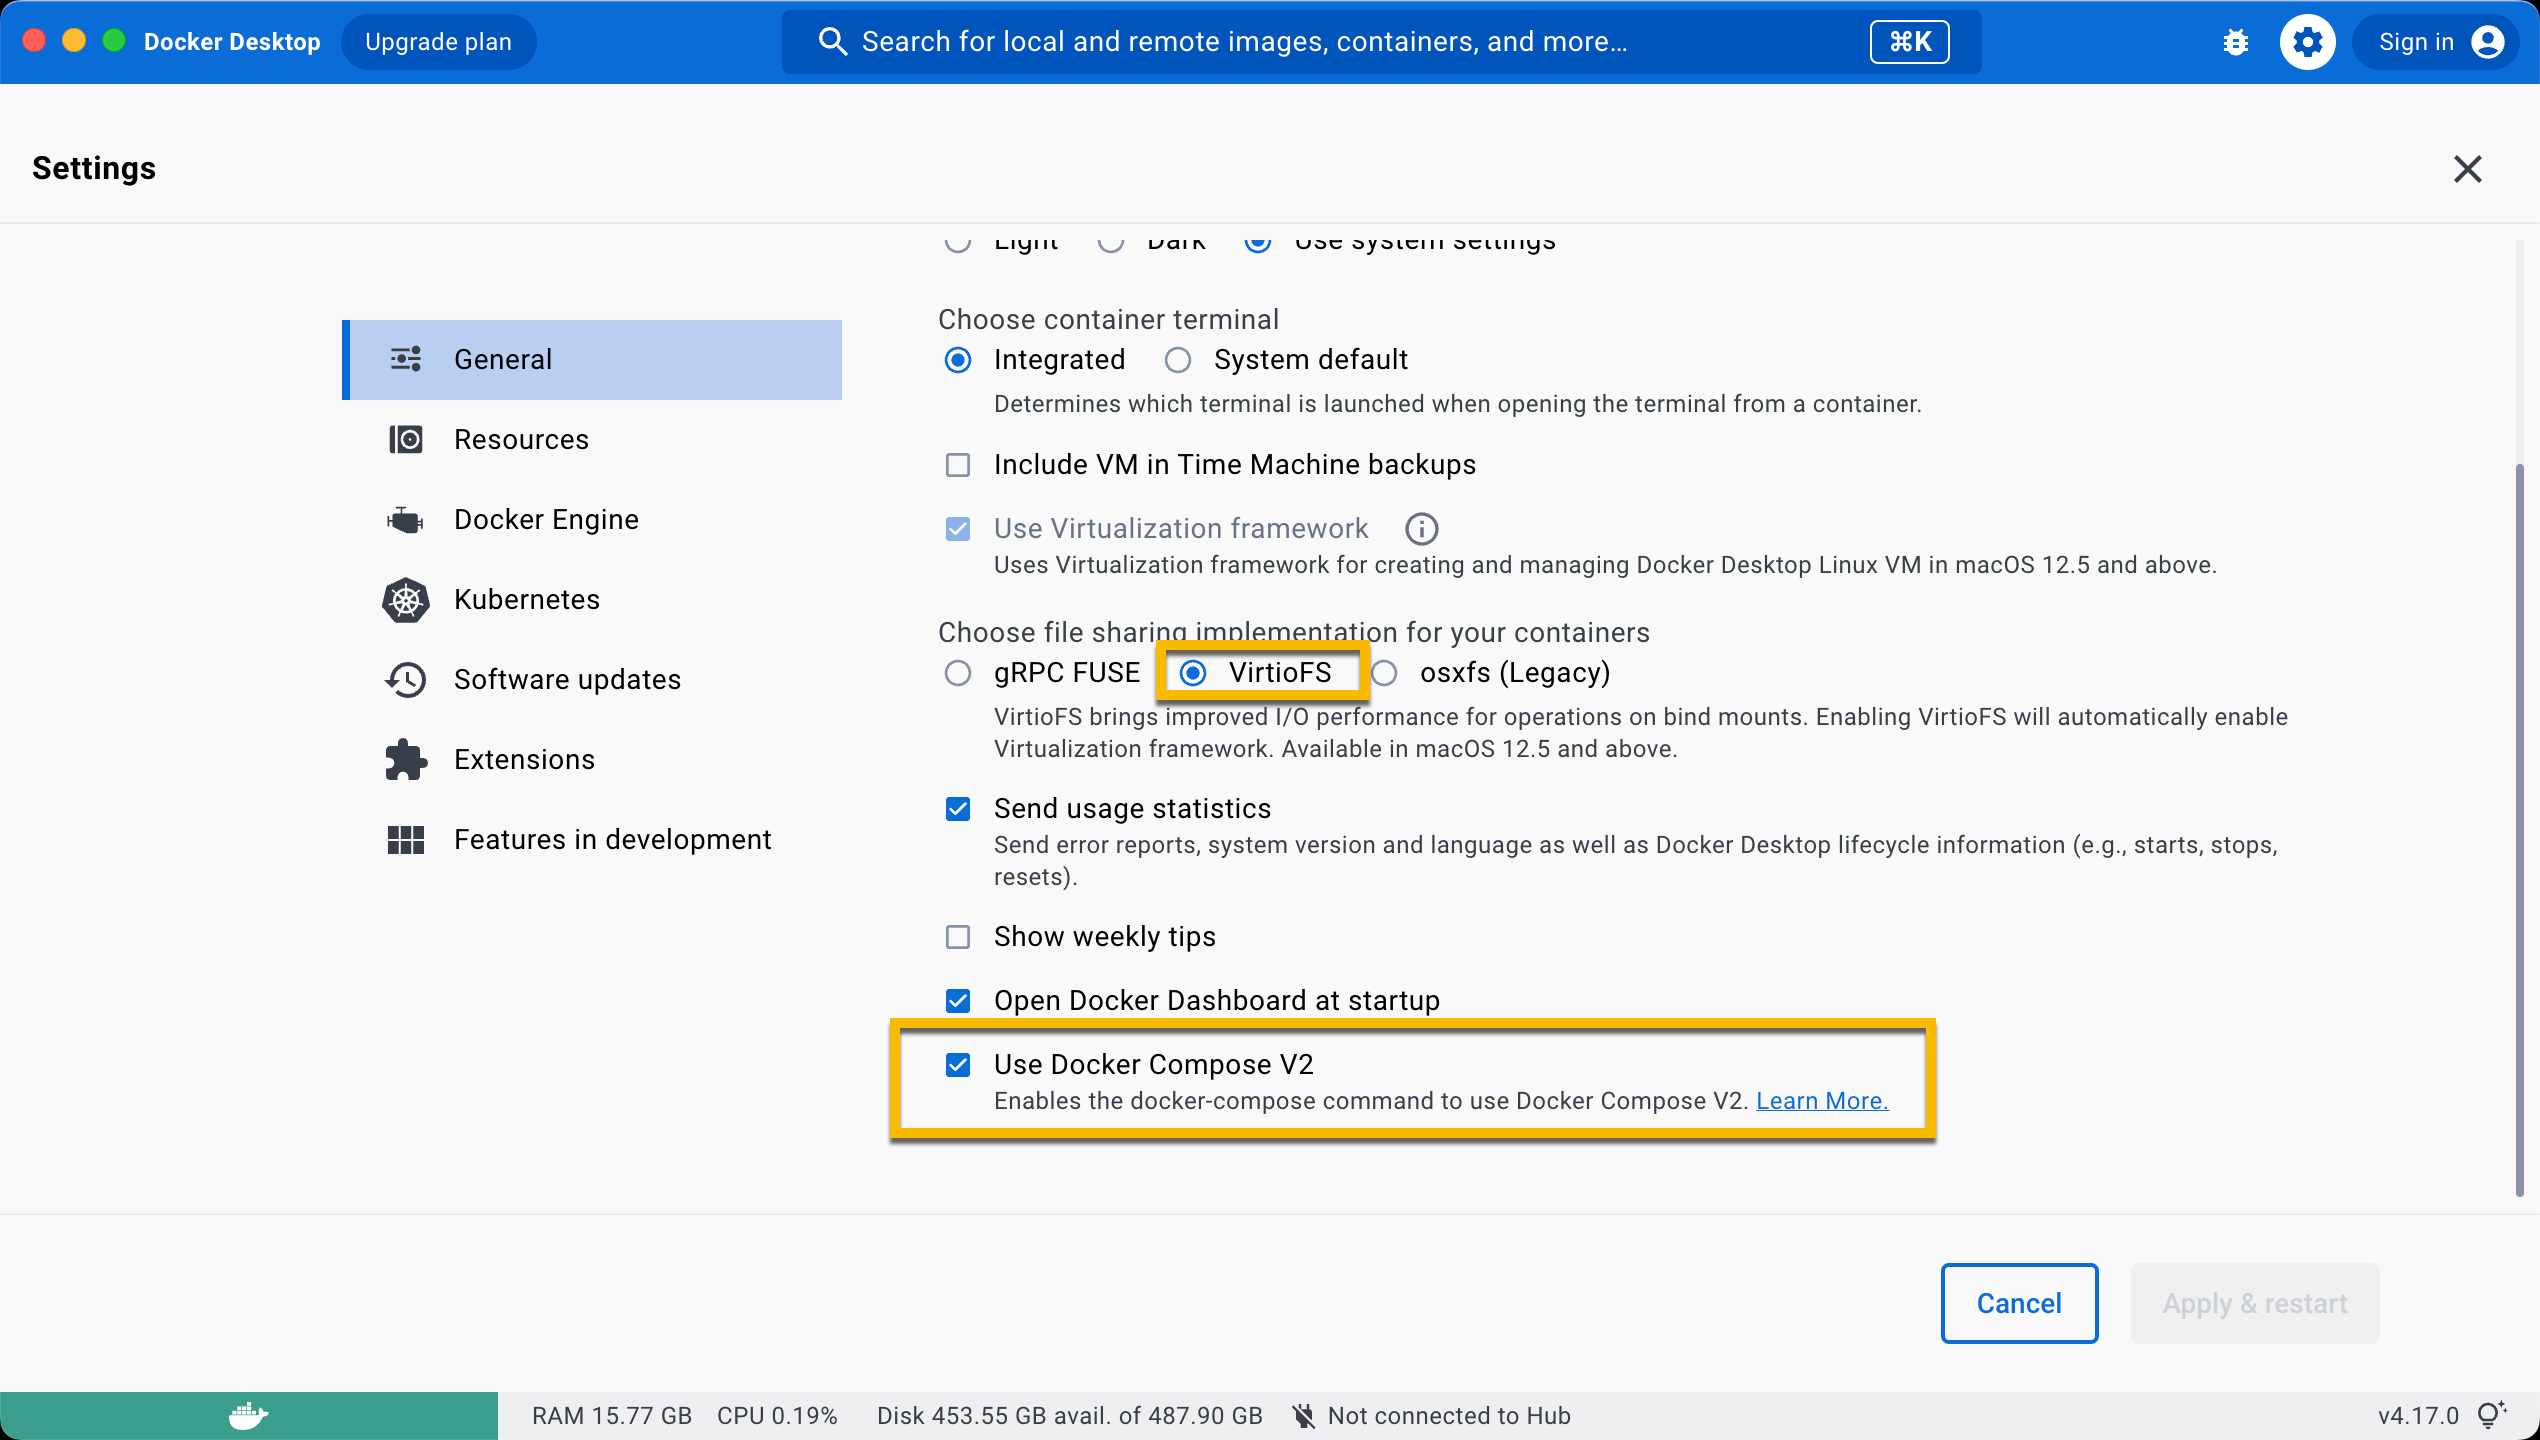Click the Resources disk icon
Screen dimensions: 2540x1440
[x=406, y=439]
